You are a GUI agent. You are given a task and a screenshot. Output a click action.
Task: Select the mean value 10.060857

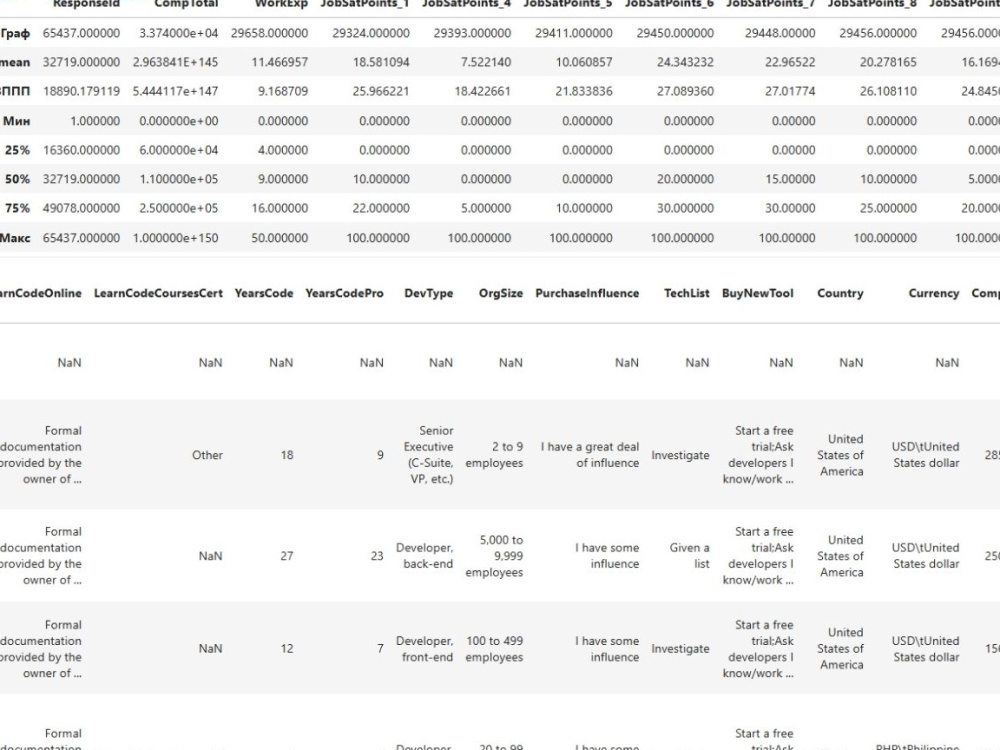[584, 62]
